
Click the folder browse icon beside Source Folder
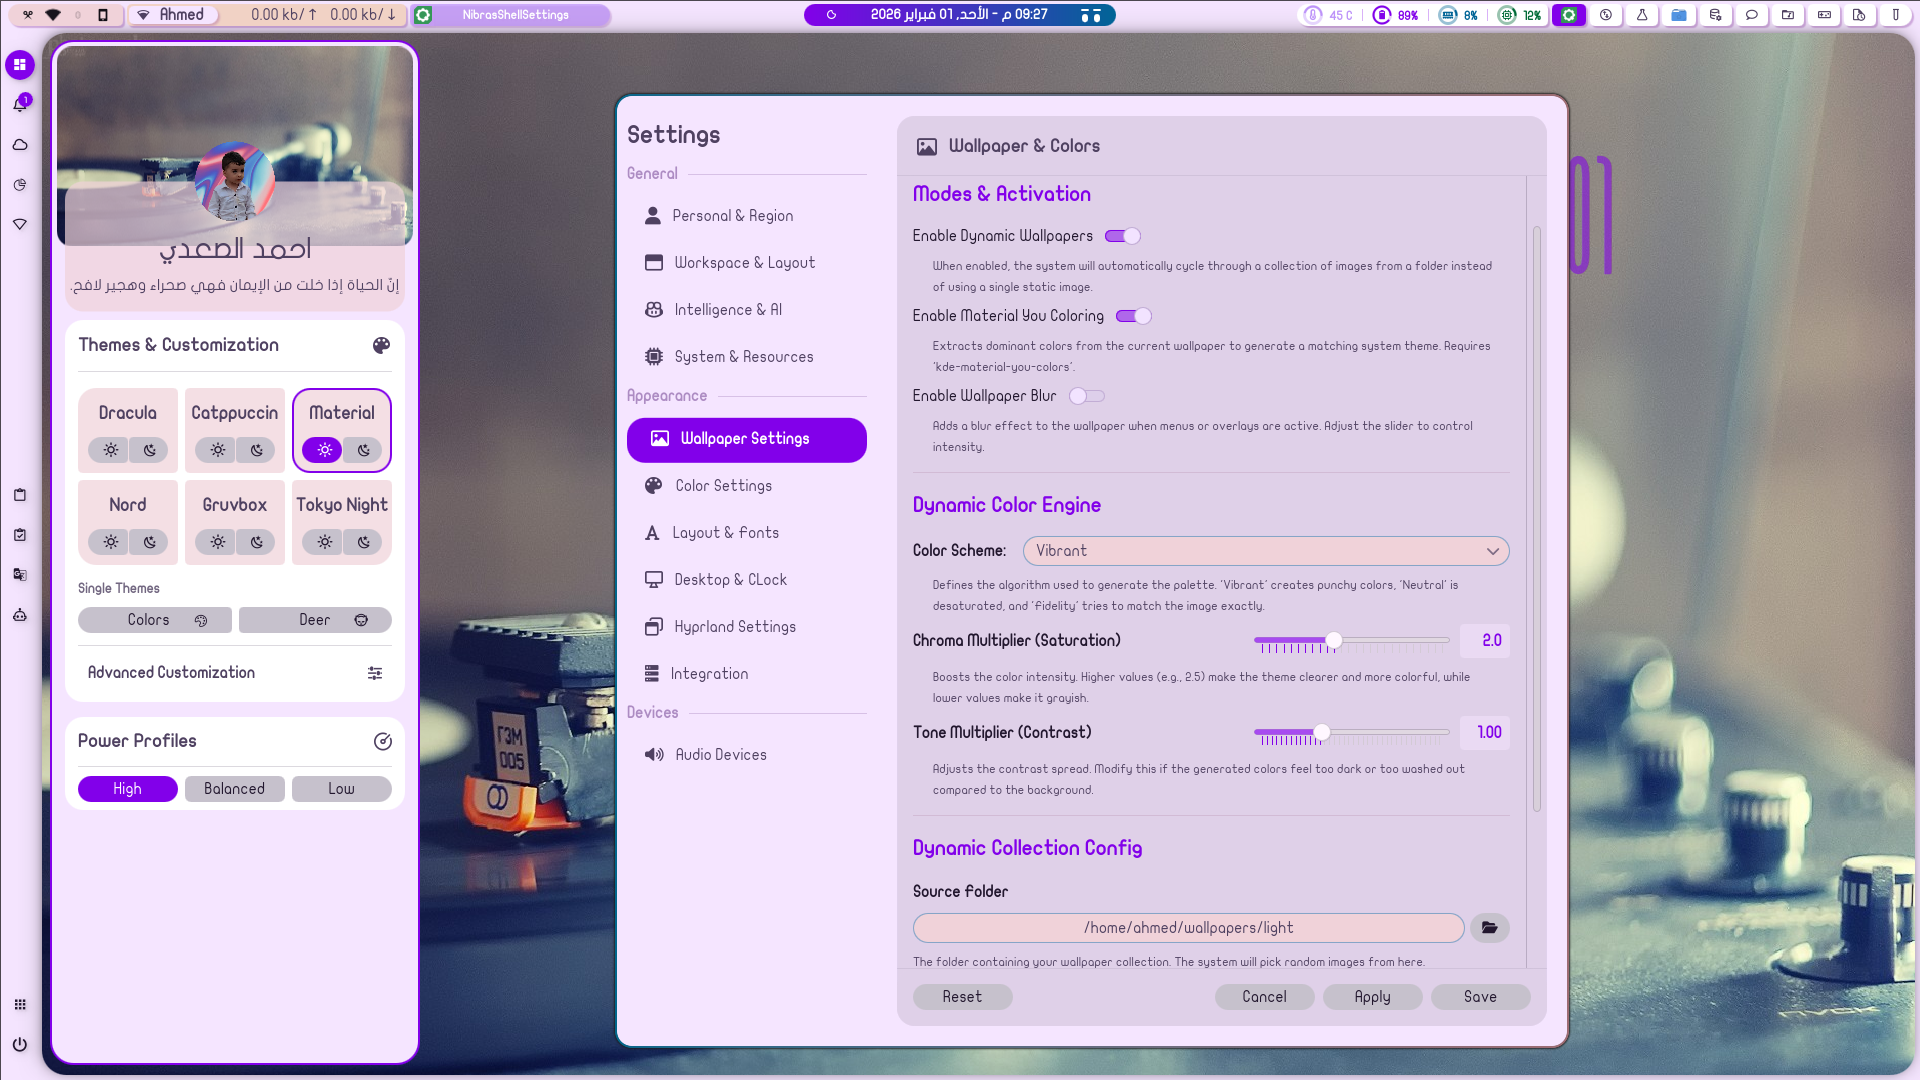pyautogui.click(x=1489, y=928)
